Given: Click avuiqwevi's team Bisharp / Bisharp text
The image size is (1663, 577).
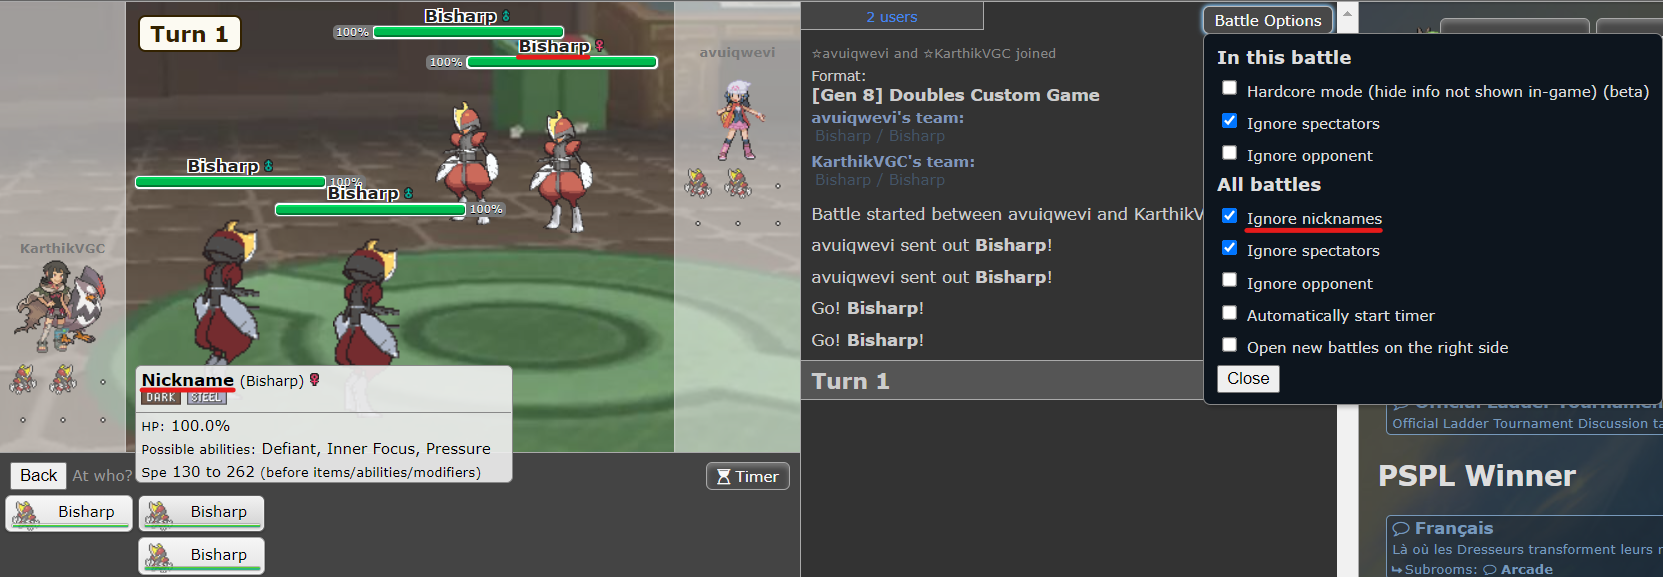Looking at the screenshot, I should click(x=880, y=136).
